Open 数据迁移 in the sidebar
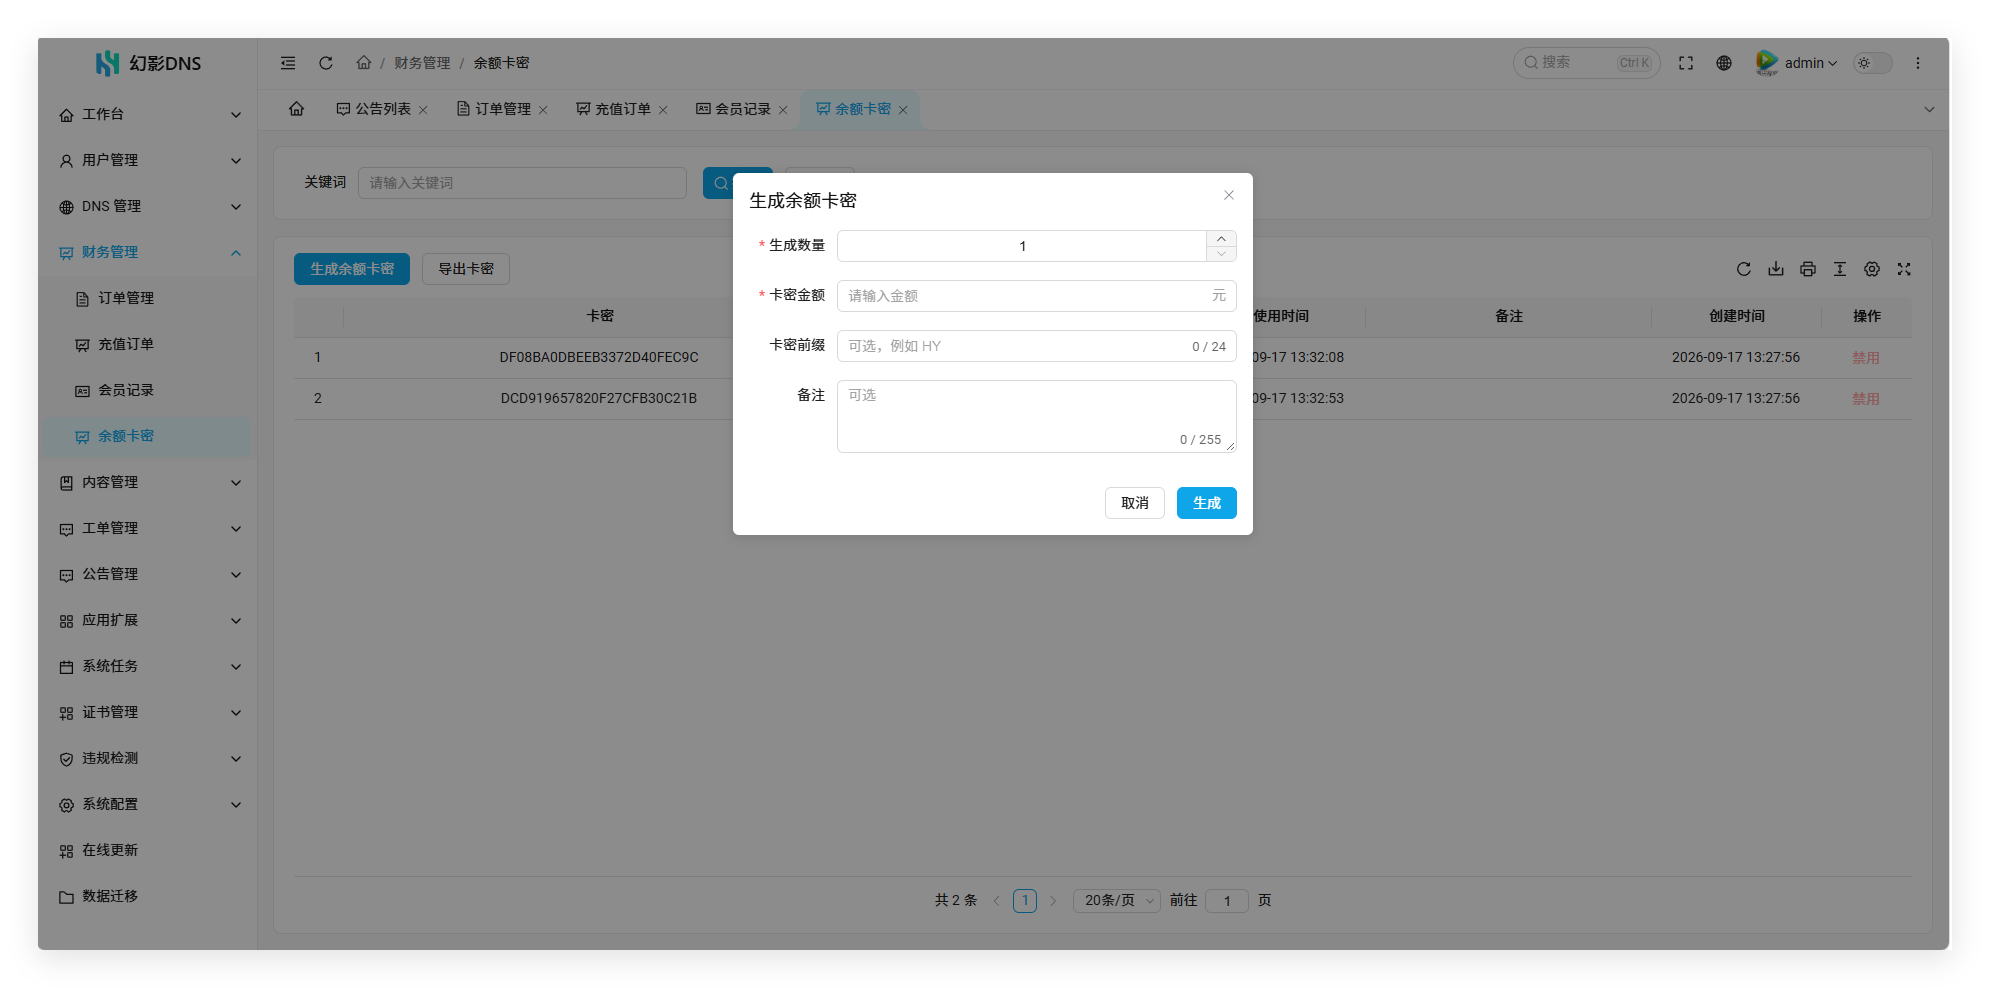Viewport: 1990px width, 988px height. (149, 897)
